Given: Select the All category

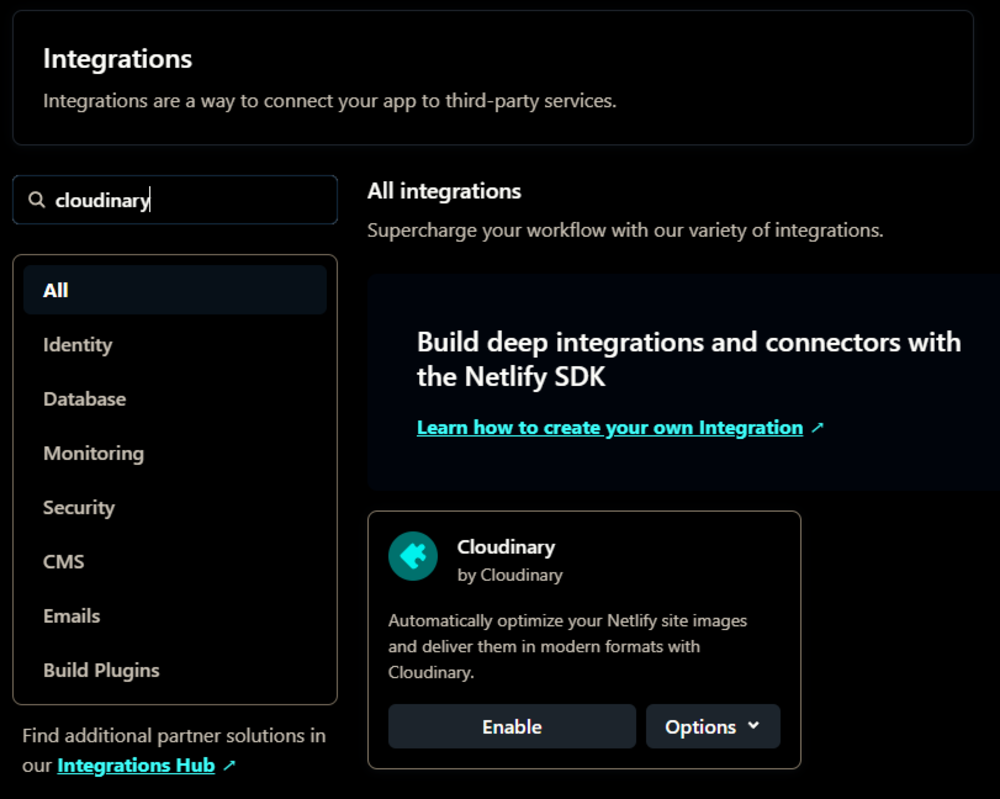Looking at the screenshot, I should (56, 291).
